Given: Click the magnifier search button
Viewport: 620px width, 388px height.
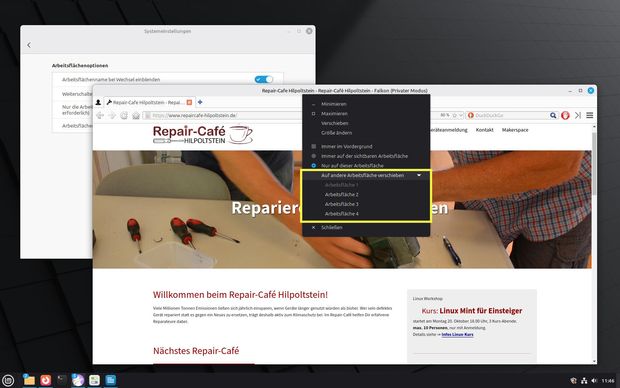Looking at the screenshot, I should click(x=553, y=115).
